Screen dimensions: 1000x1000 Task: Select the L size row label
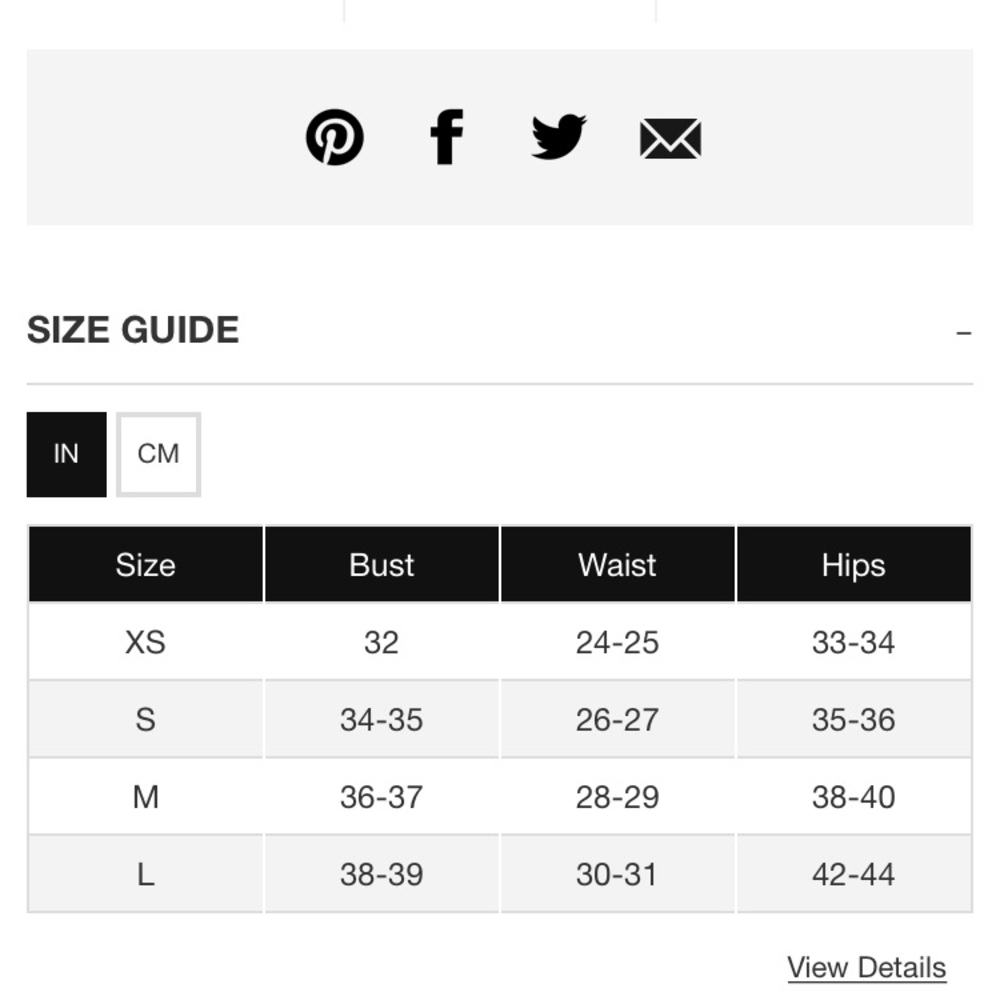click(145, 874)
